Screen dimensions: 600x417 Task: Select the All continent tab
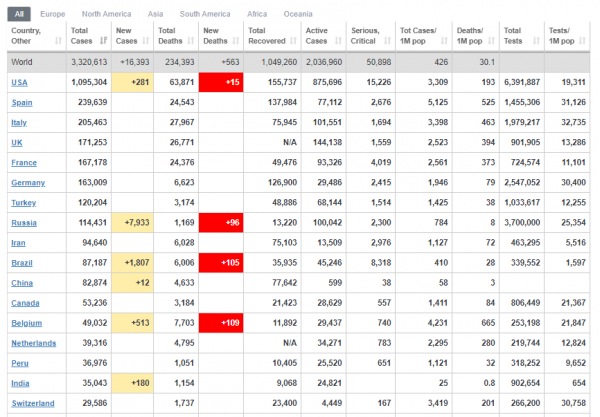[x=19, y=14]
